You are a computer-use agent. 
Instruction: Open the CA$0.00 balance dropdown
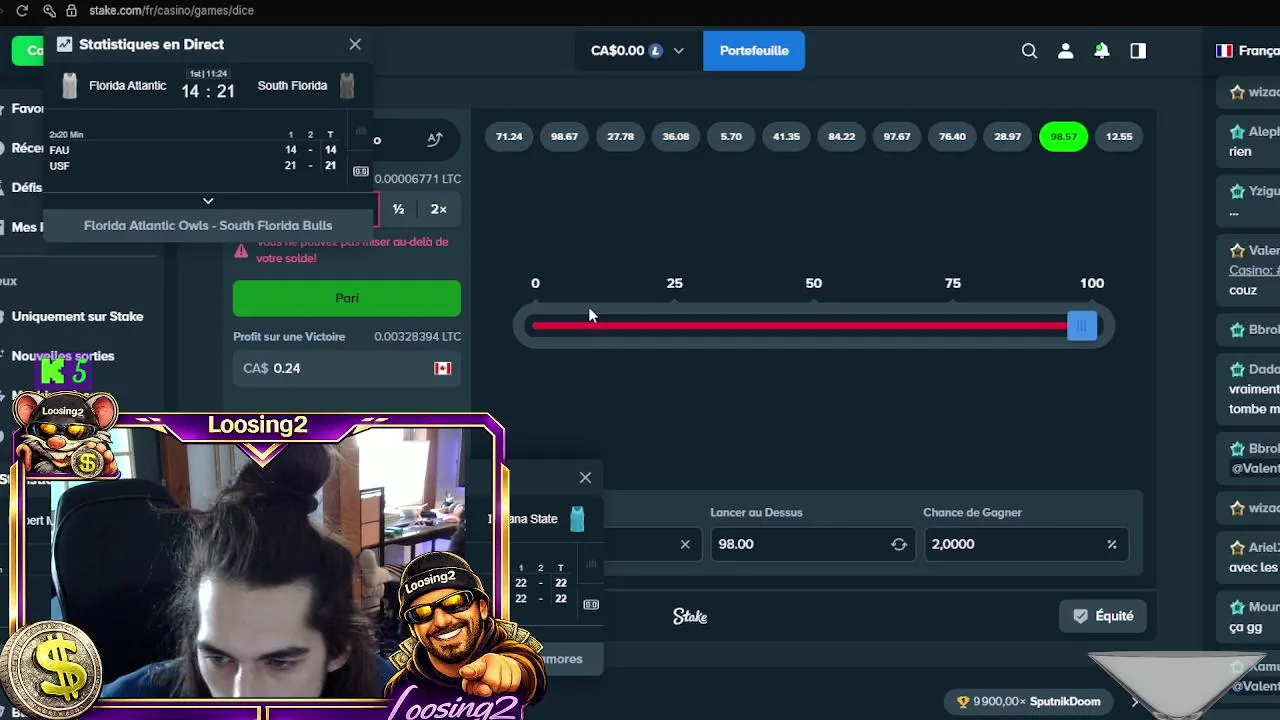pos(638,50)
